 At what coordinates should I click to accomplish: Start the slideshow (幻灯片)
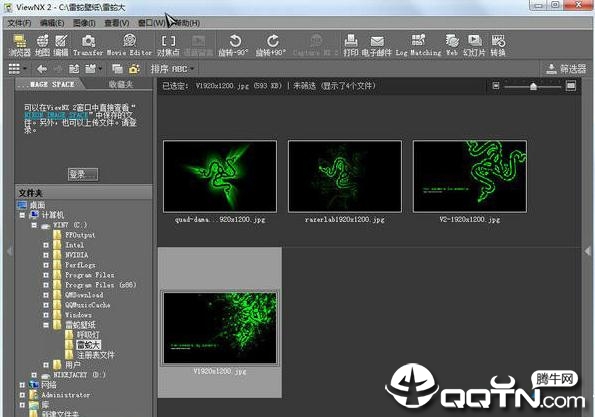tap(474, 45)
